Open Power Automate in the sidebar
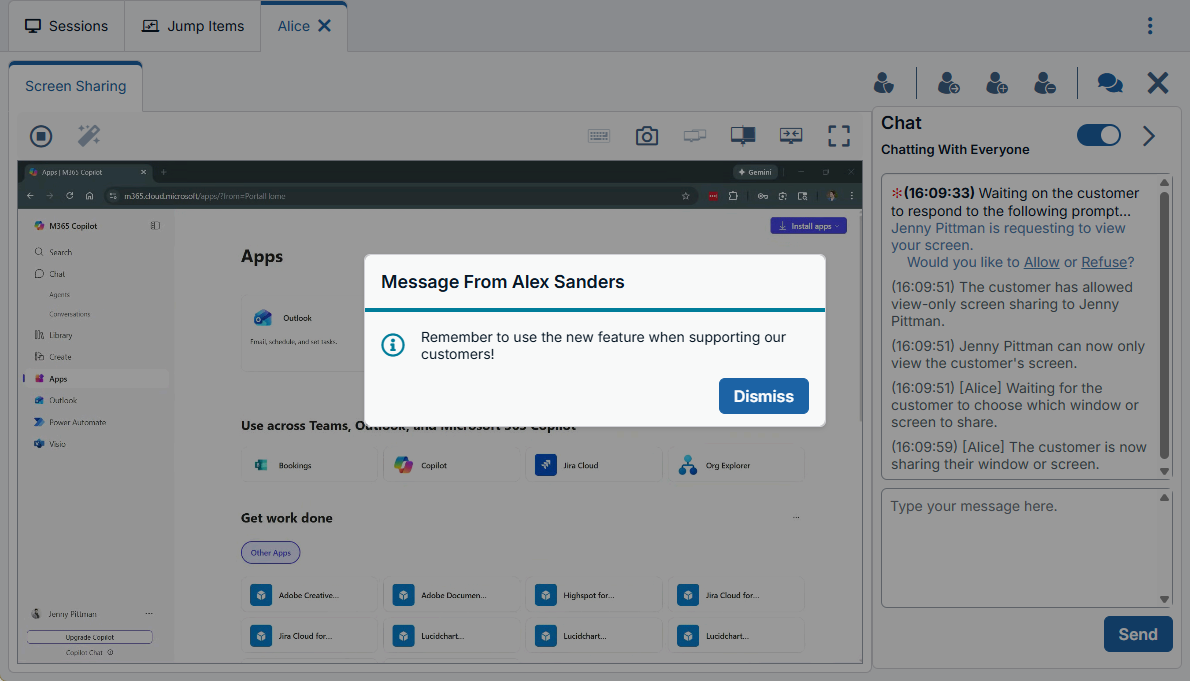Screen dimensions: 1190x681 click(x=70, y=422)
